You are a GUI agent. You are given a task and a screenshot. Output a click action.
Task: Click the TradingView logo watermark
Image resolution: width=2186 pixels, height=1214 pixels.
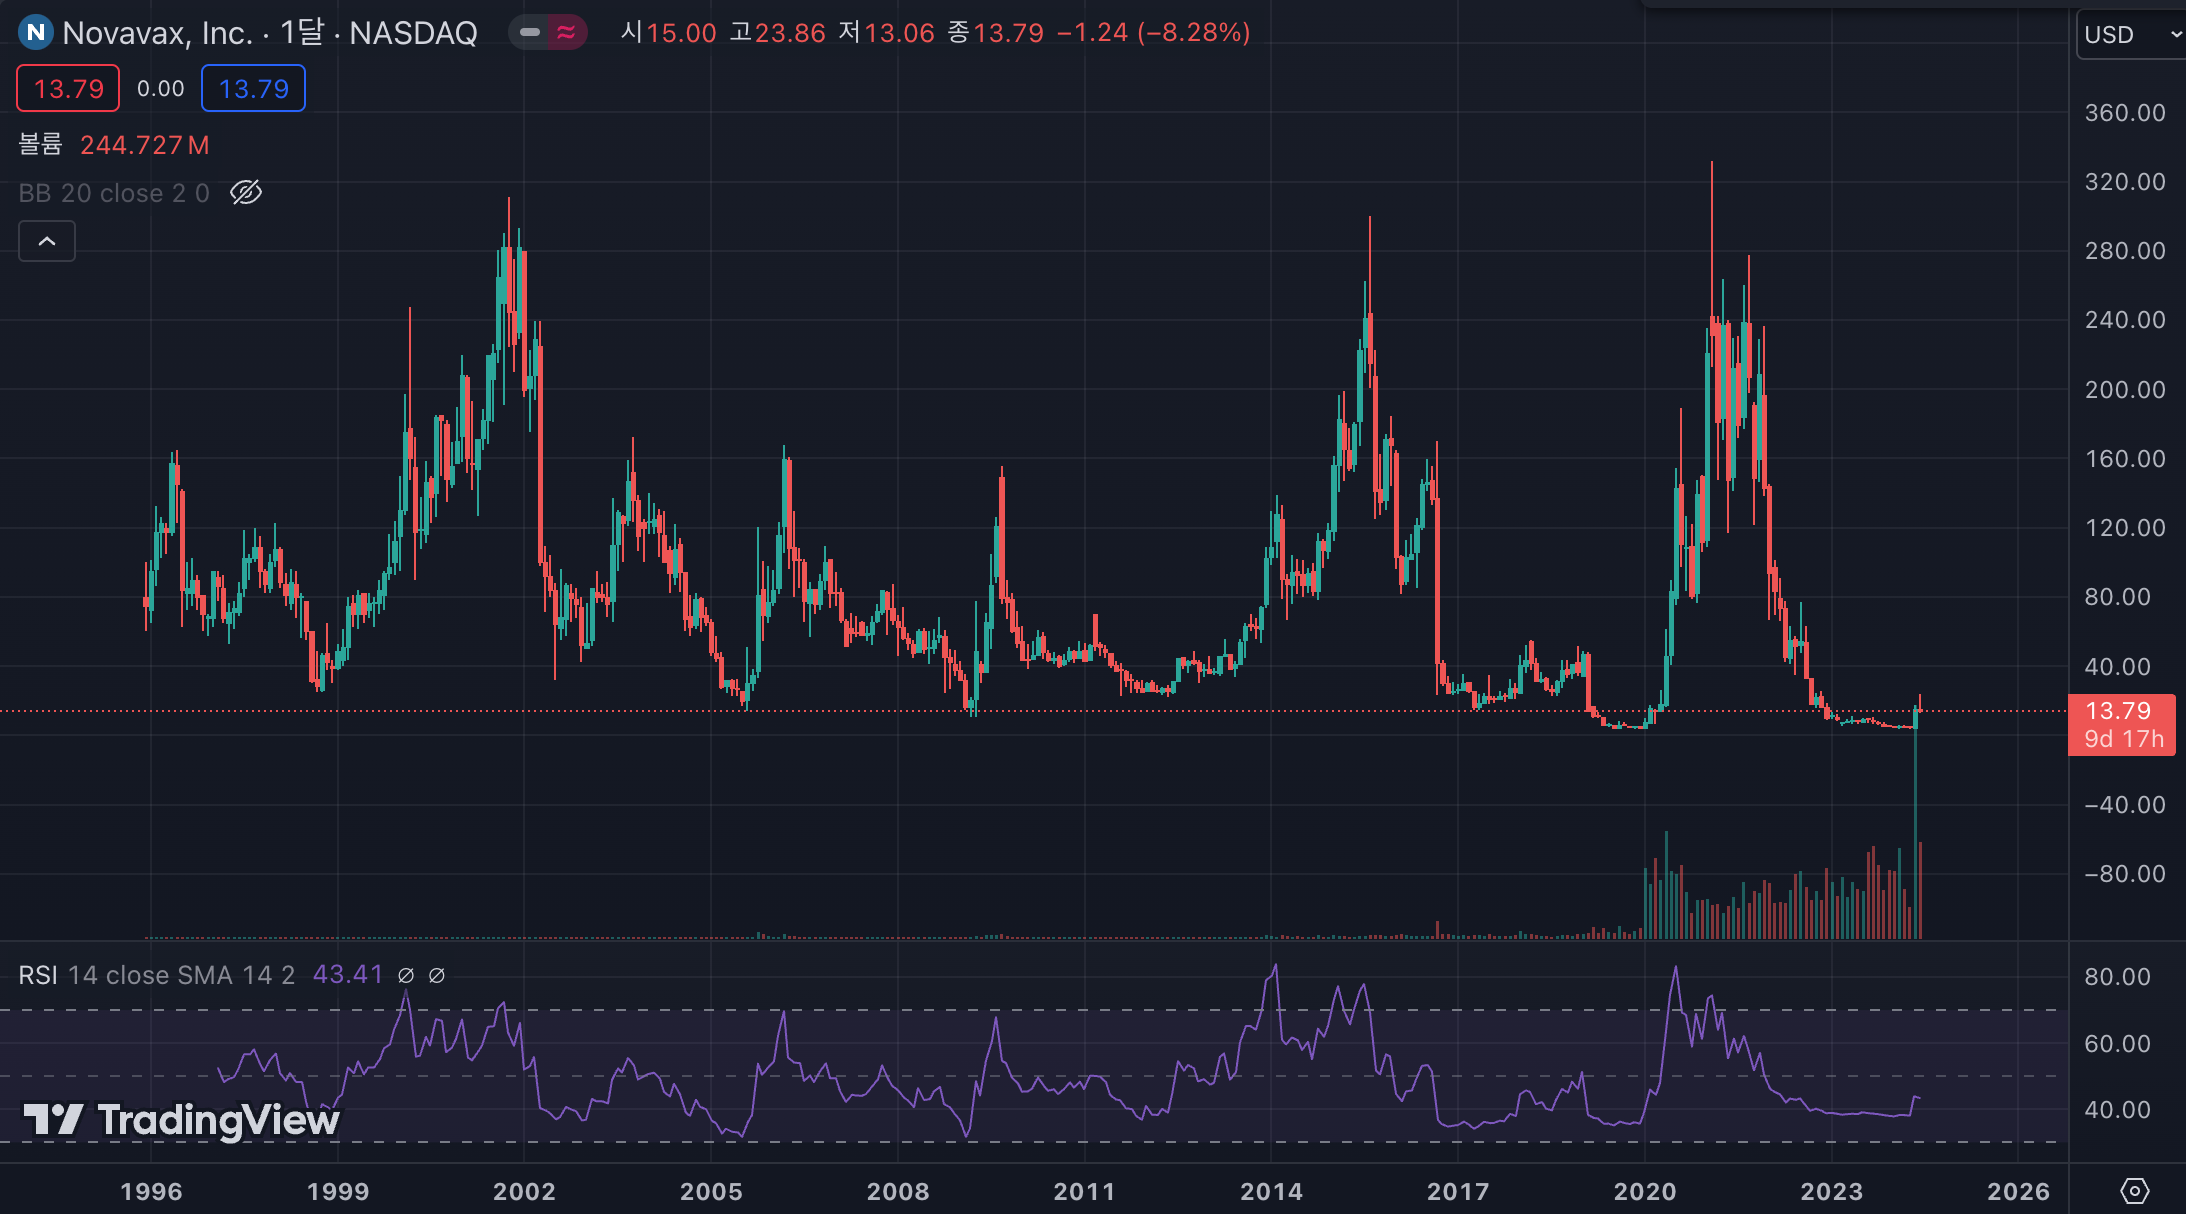181,1120
